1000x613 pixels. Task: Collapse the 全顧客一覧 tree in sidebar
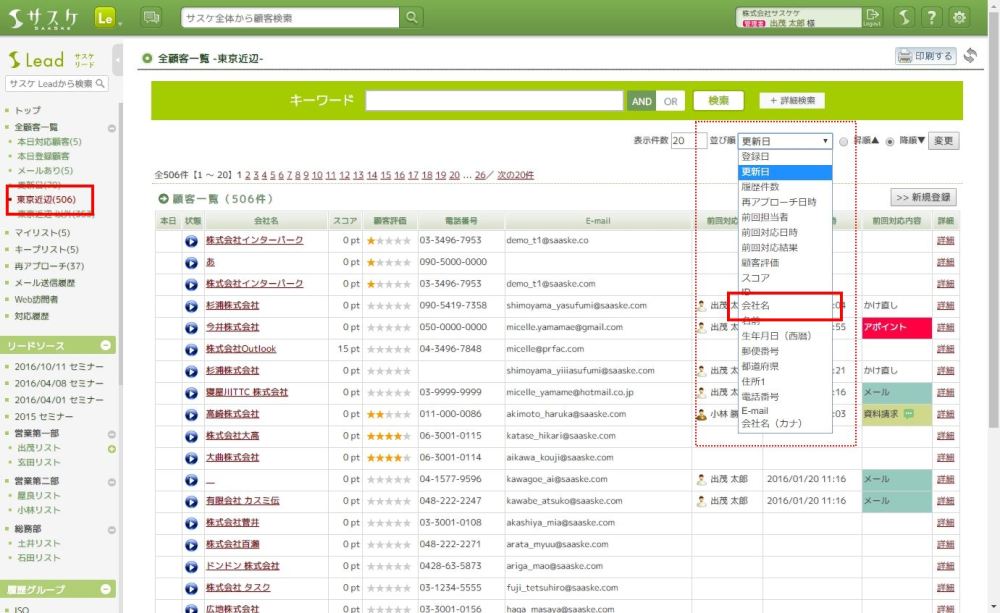tap(112, 128)
